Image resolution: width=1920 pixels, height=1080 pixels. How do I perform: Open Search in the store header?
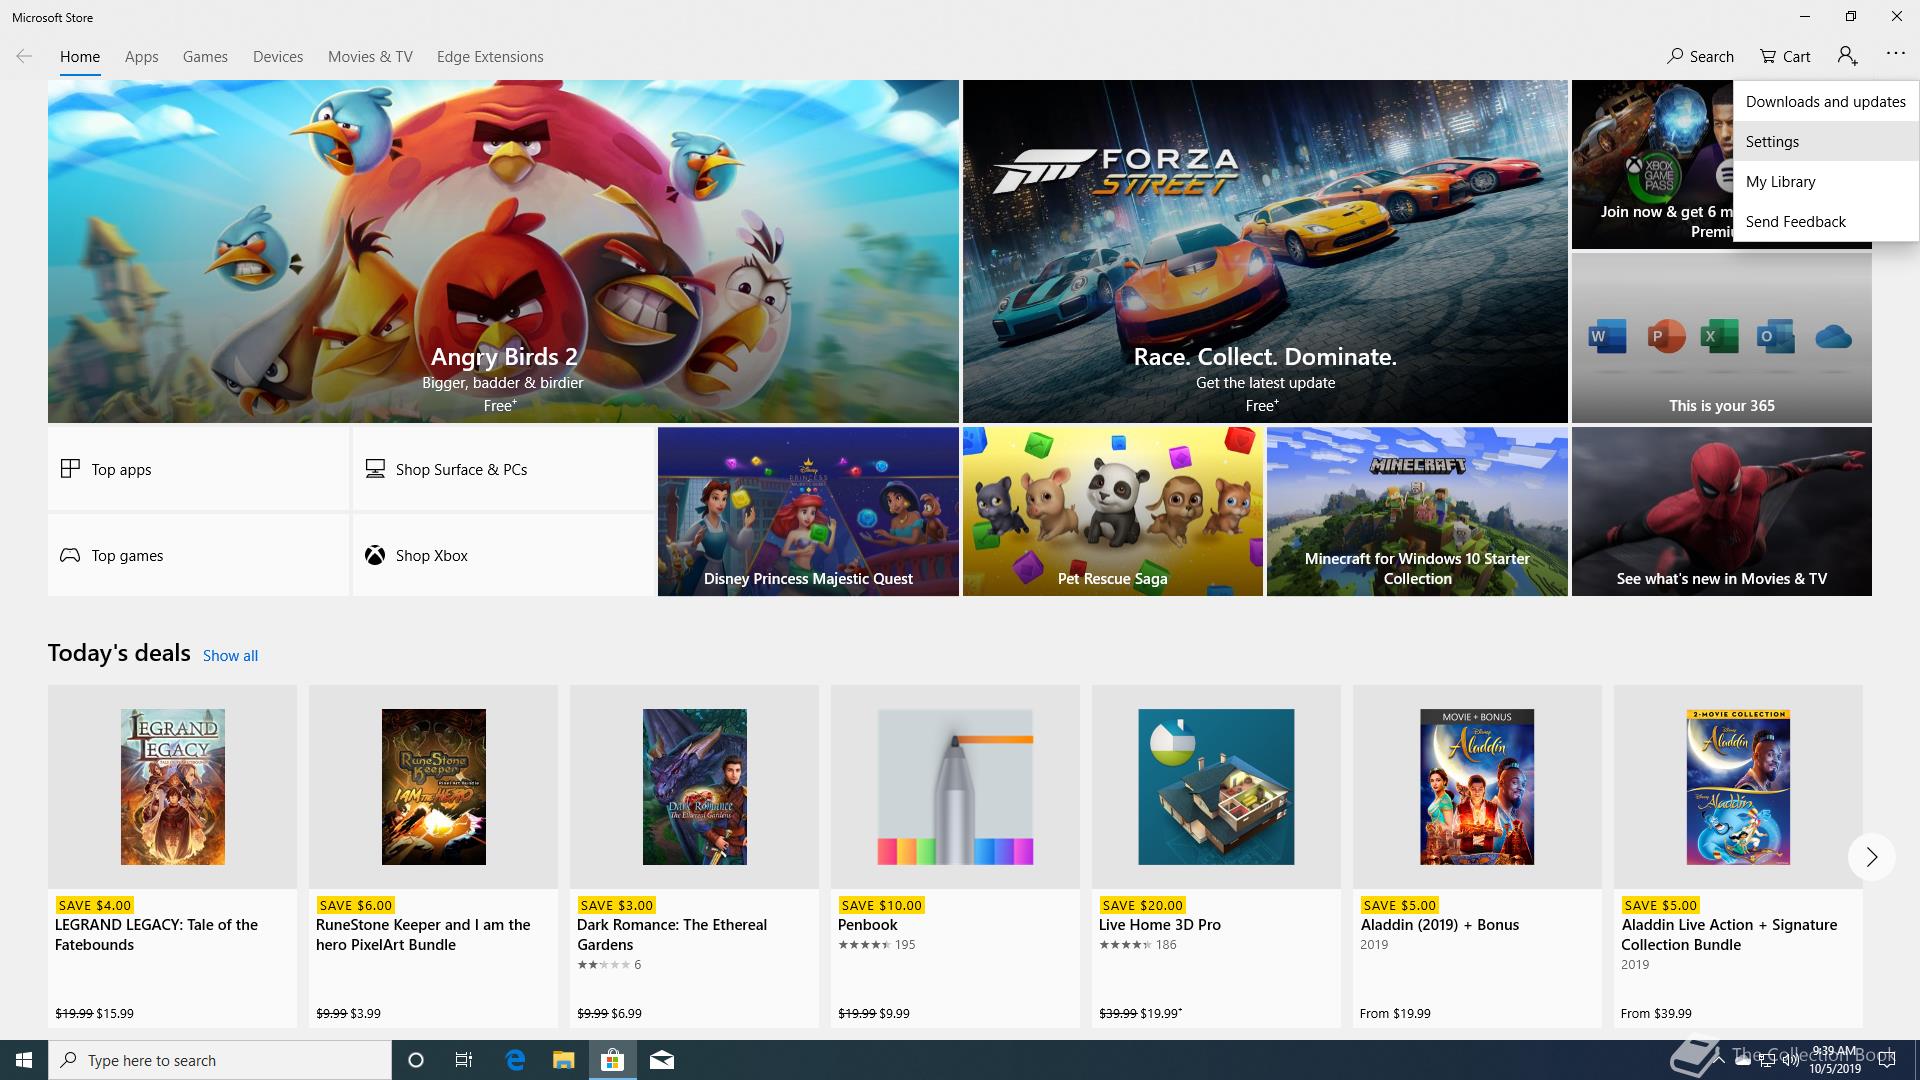click(1700, 56)
